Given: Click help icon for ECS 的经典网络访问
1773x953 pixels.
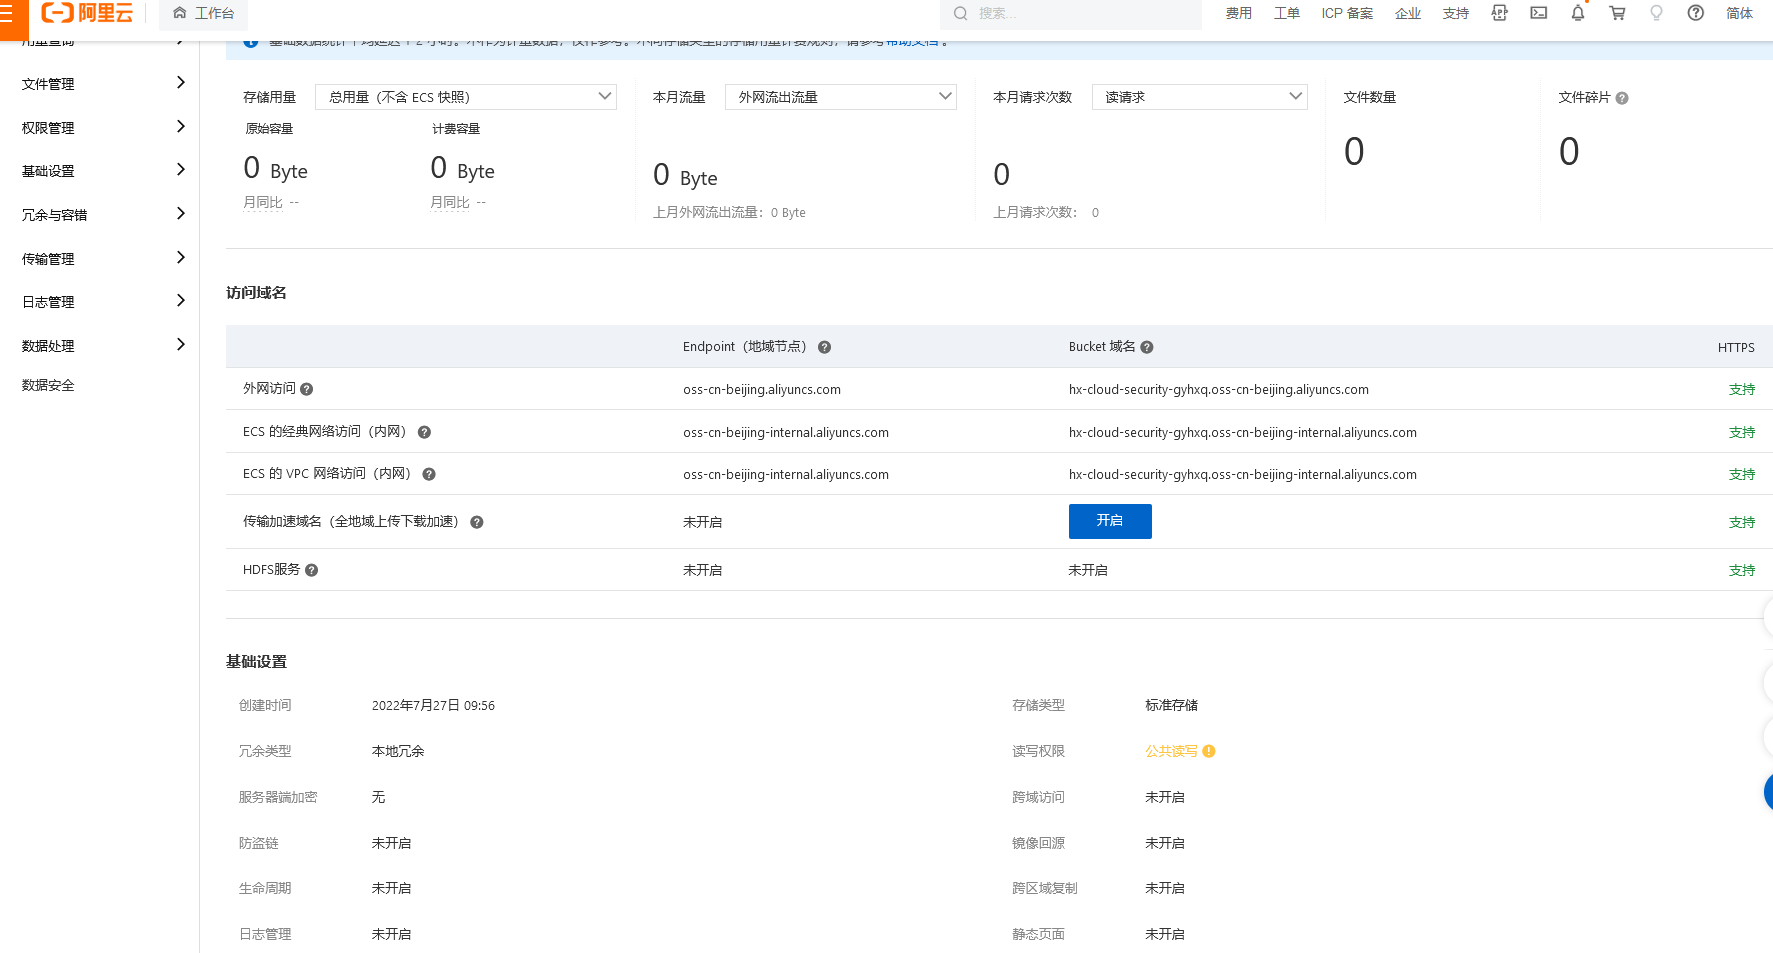Looking at the screenshot, I should click(424, 432).
